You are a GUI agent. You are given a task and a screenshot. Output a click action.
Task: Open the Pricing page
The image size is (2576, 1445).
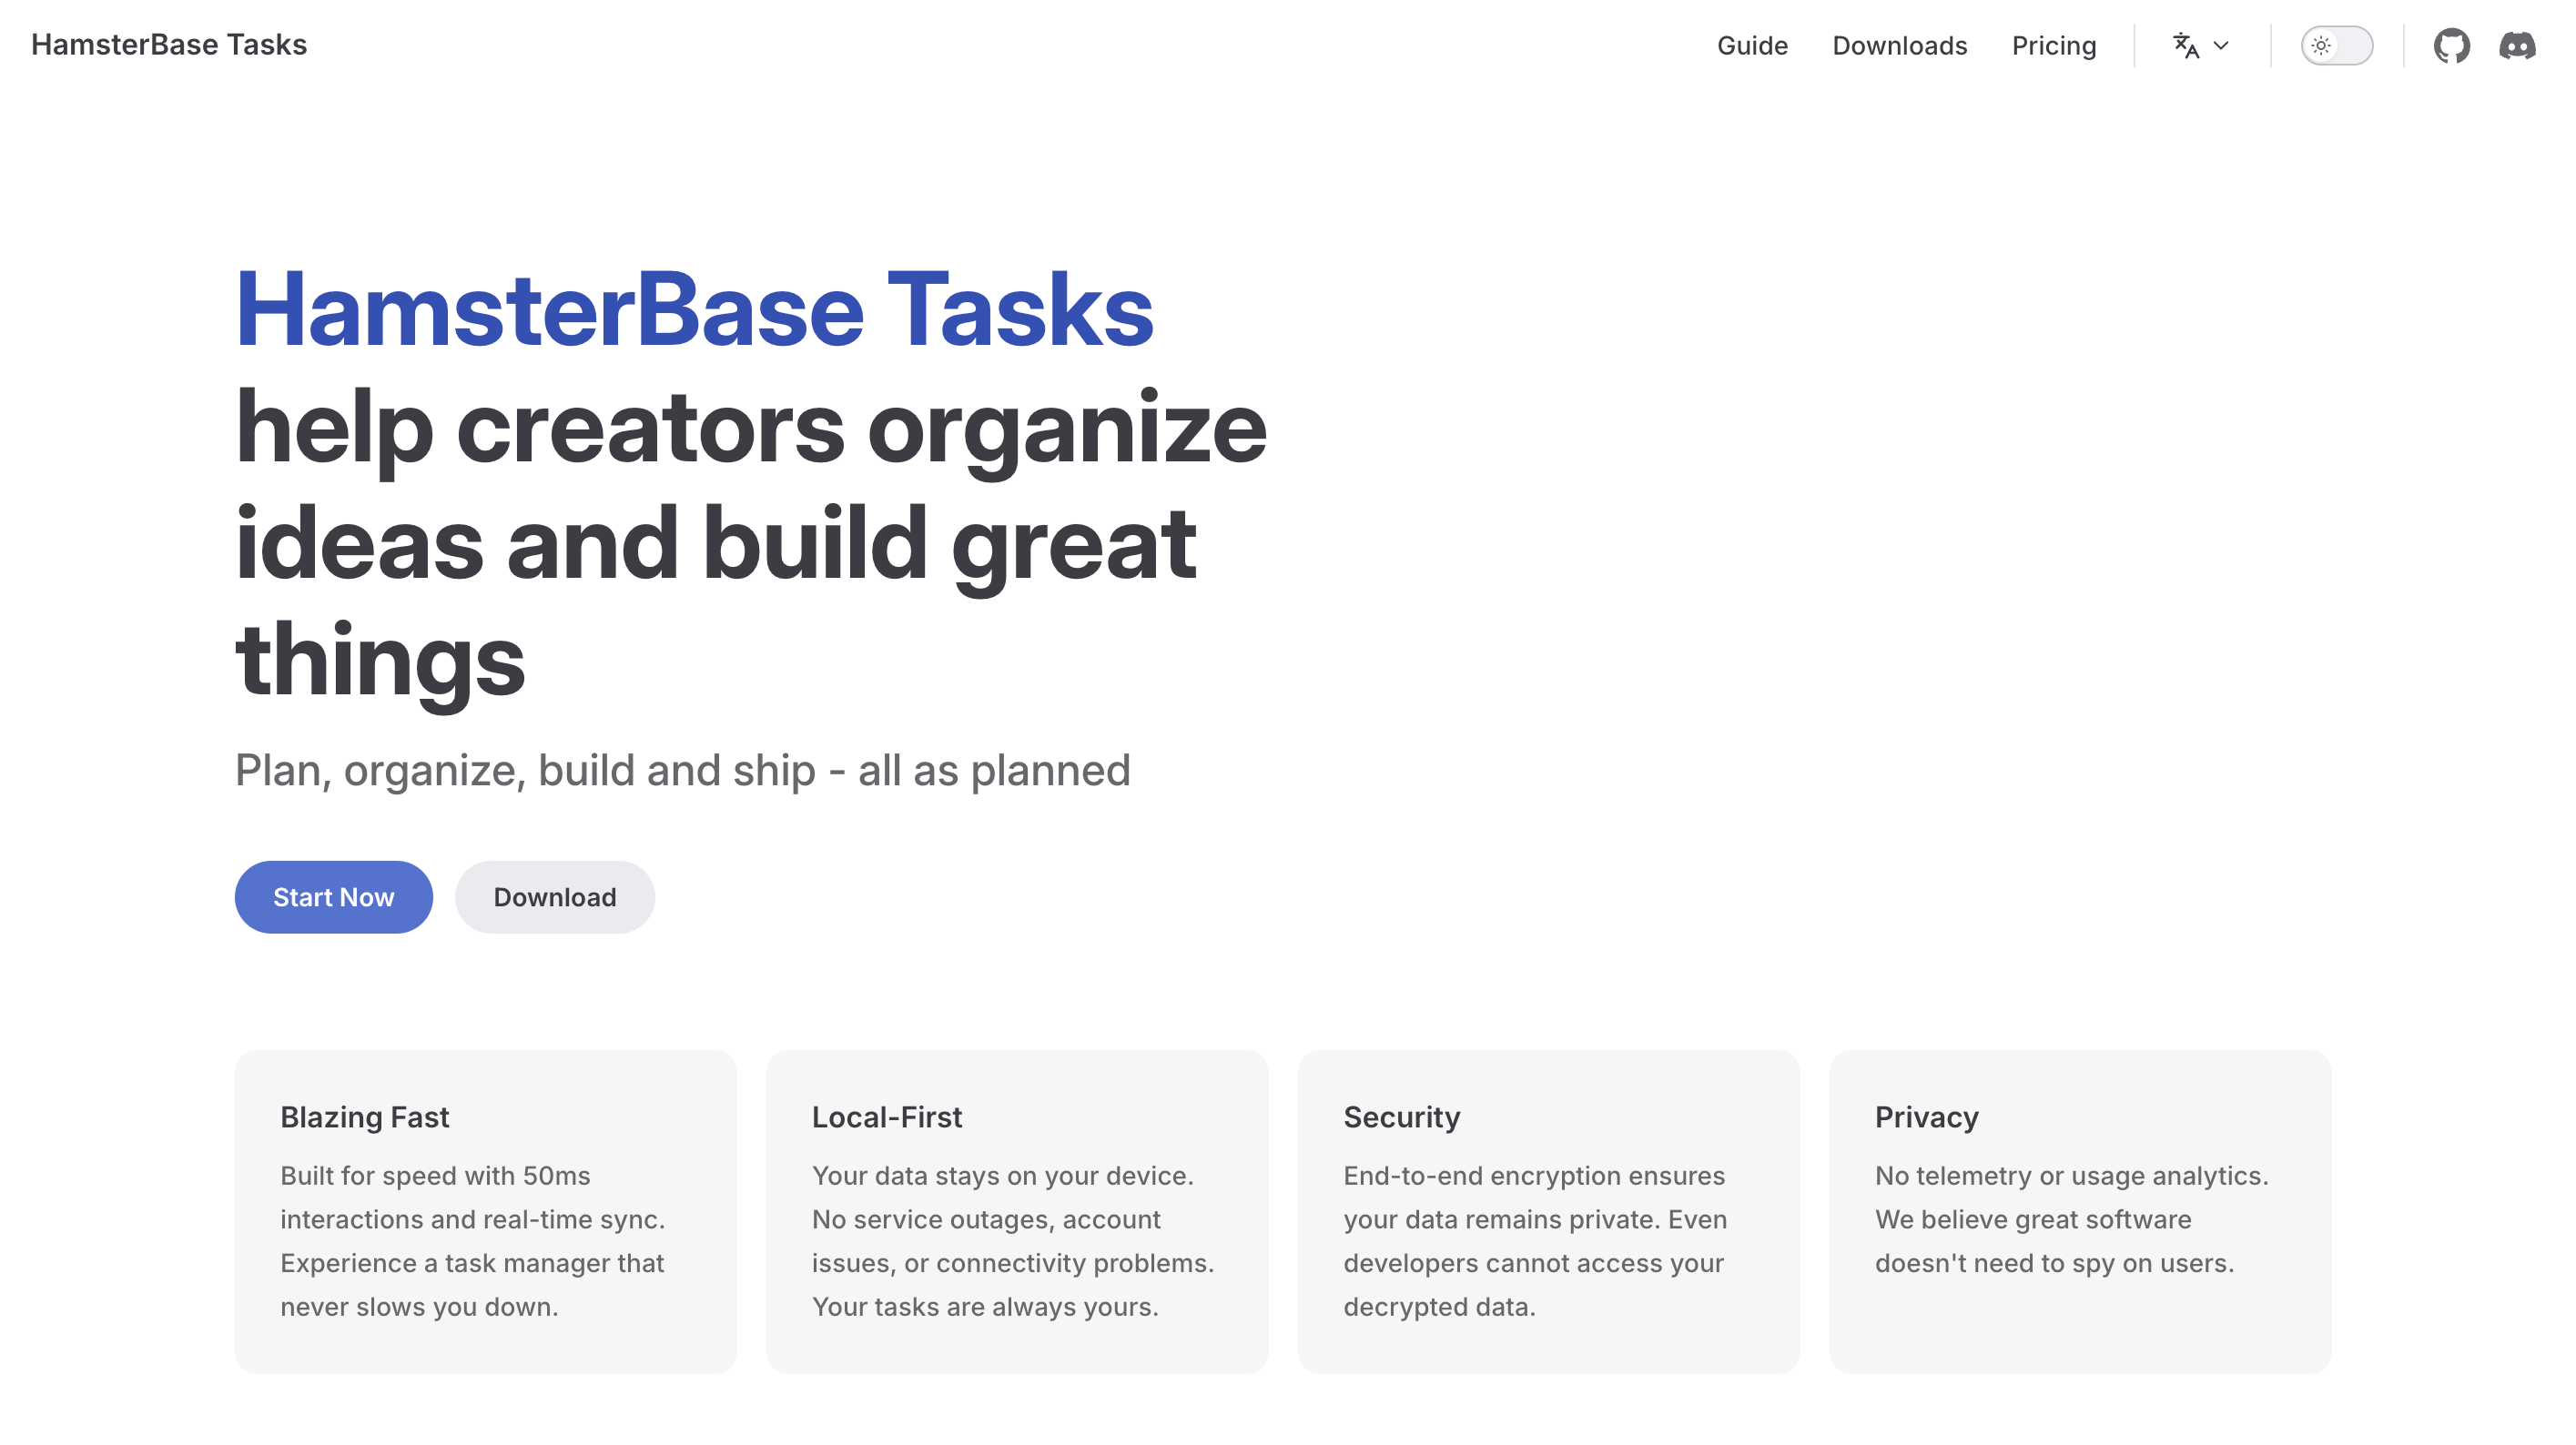click(2054, 45)
